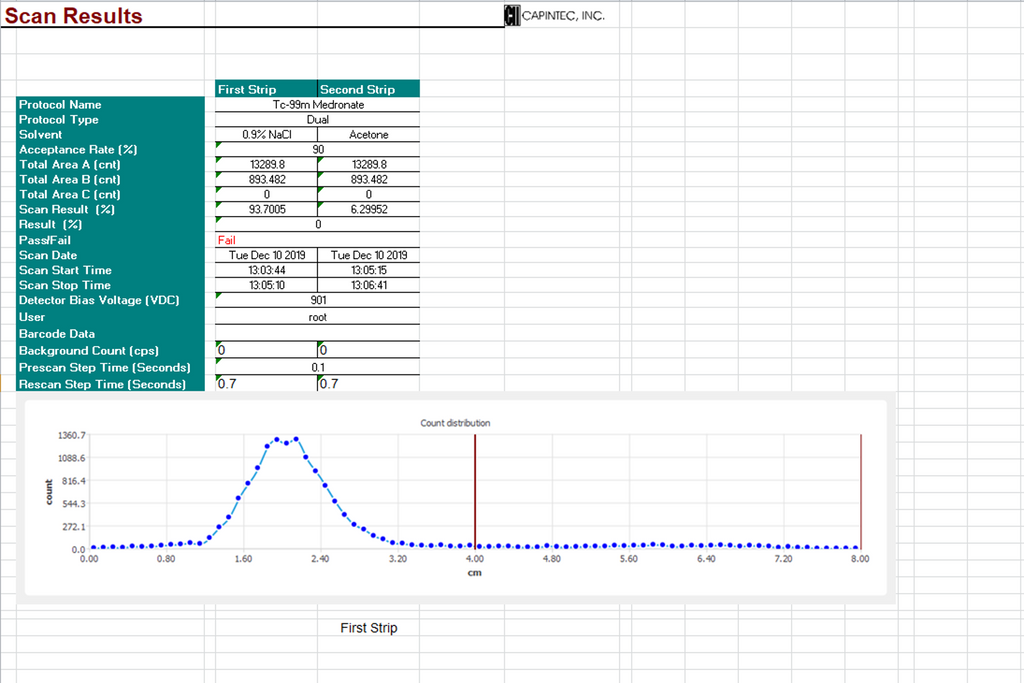Click the 'First Strip' caption below the chart
This screenshot has width=1024, height=683.
[370, 628]
